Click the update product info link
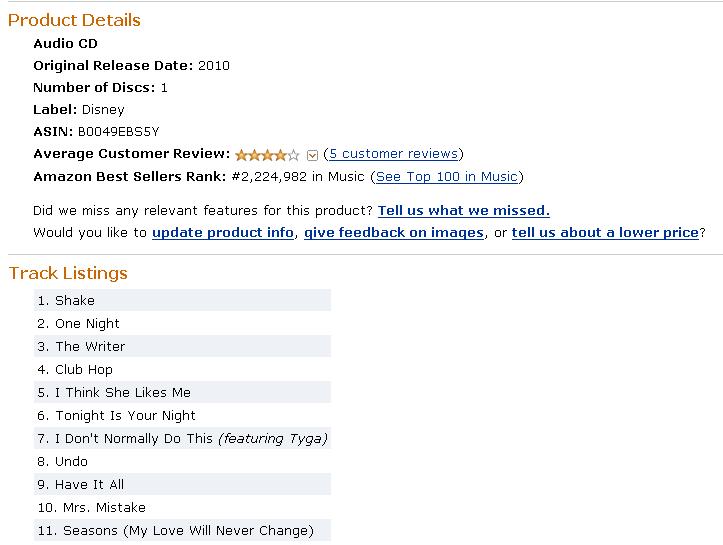This screenshot has width=723, height=545. pos(223,233)
